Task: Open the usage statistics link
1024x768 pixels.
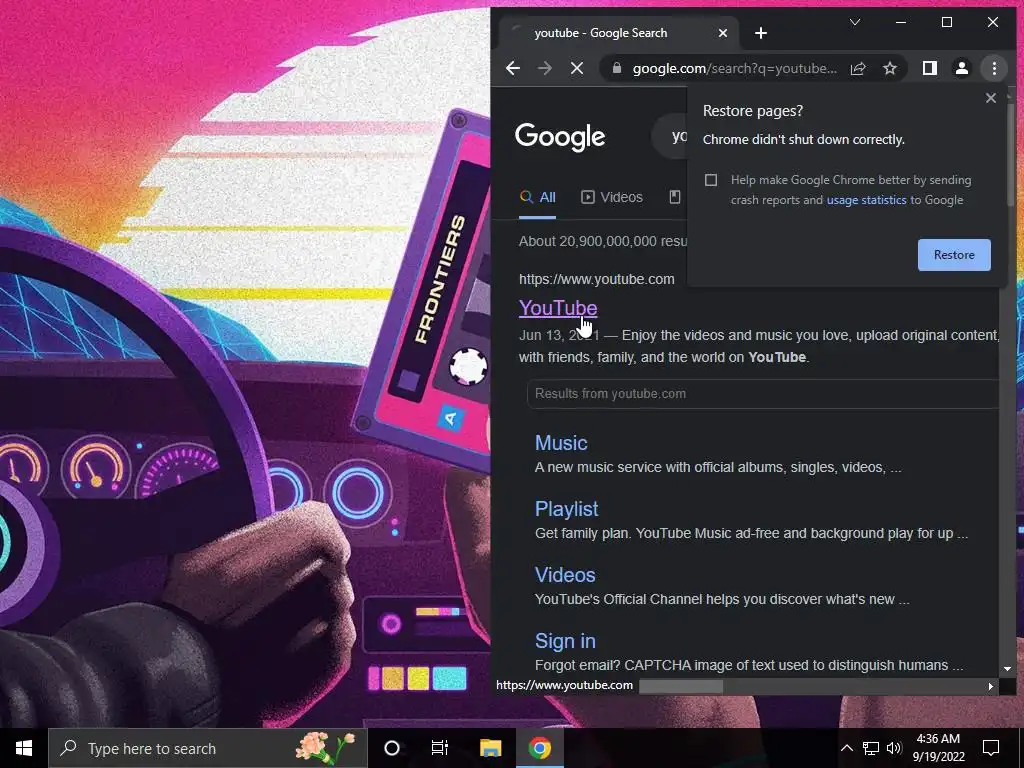Action: tap(867, 200)
